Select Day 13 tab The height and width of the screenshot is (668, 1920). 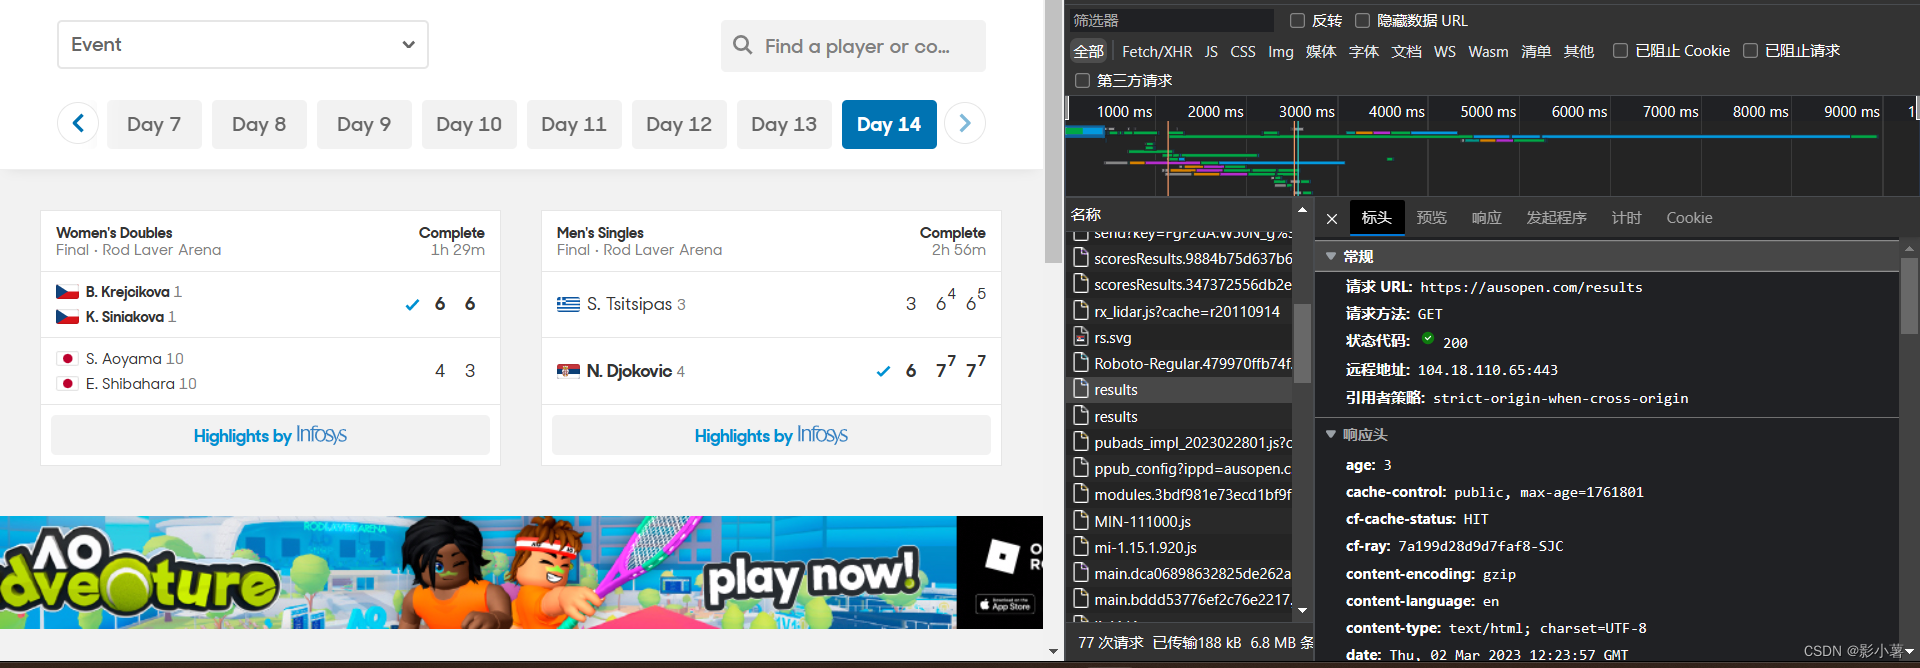(784, 124)
